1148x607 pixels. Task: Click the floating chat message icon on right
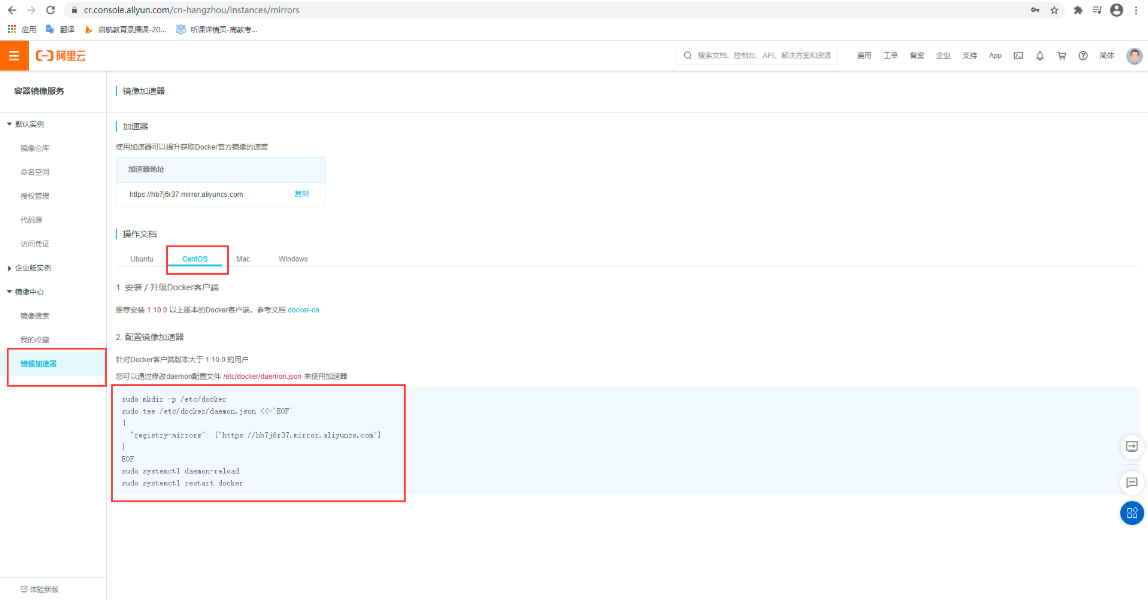pyautogui.click(x=1132, y=483)
